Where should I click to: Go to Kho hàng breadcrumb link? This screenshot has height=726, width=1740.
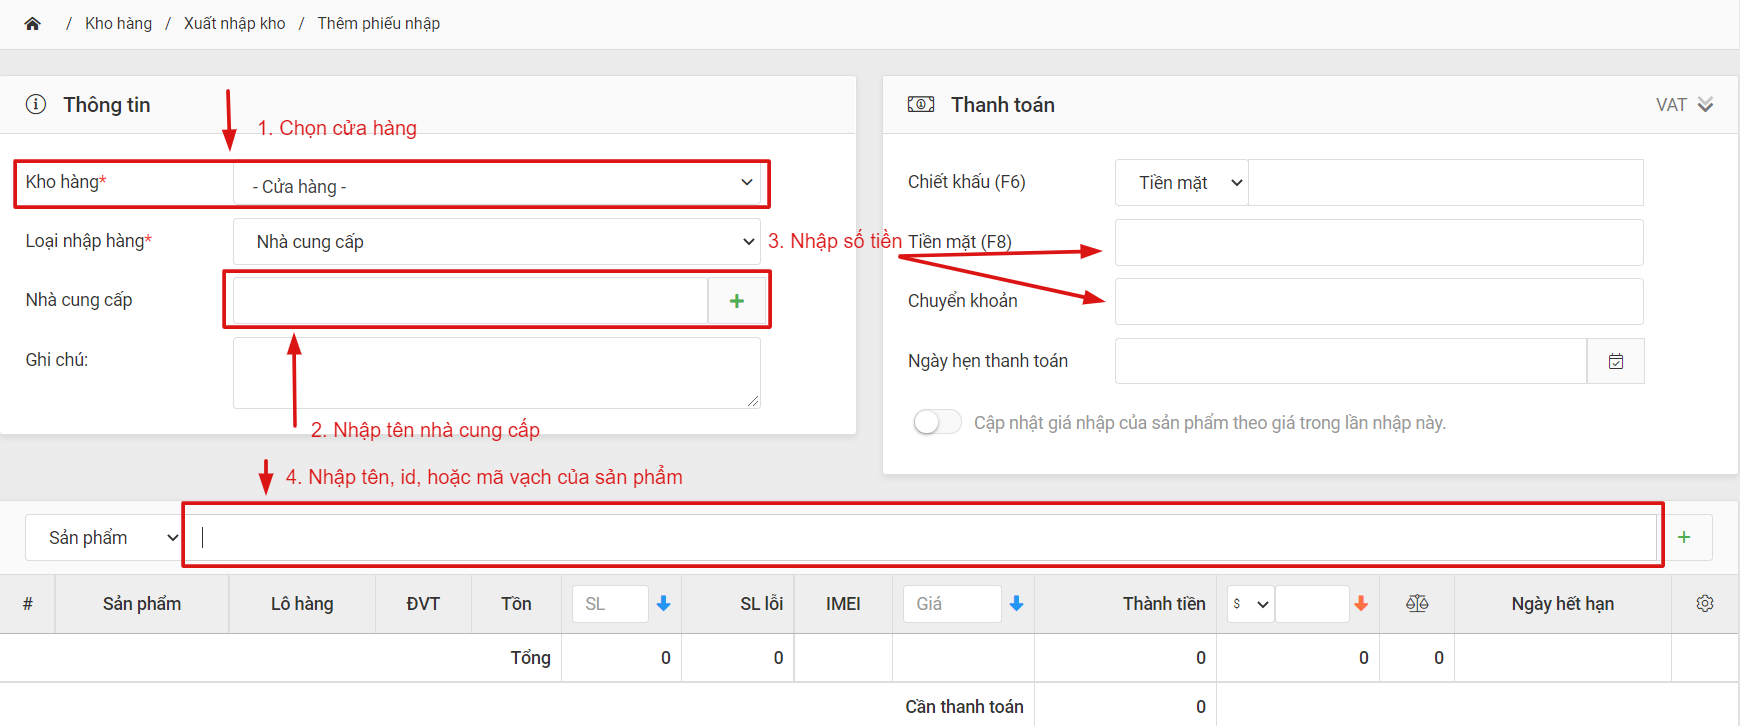pos(118,24)
